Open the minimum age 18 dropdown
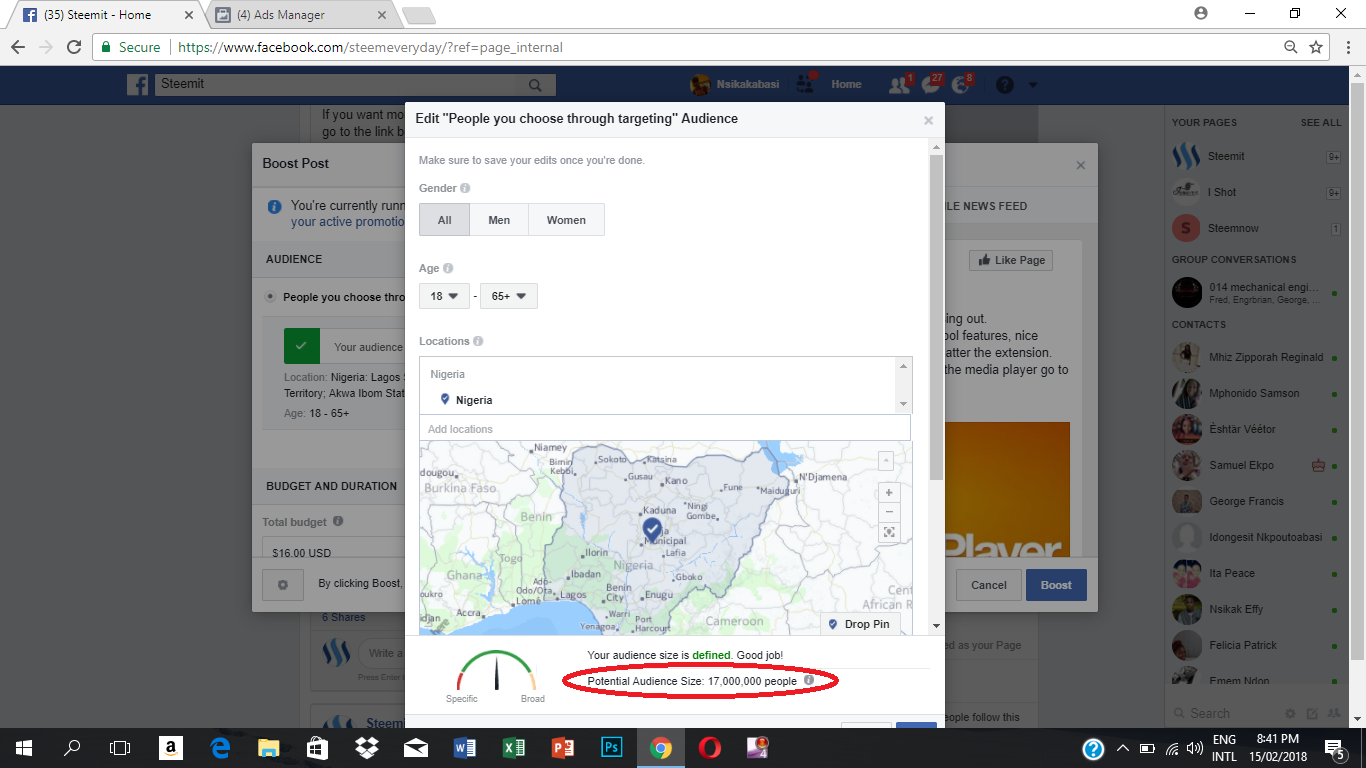This screenshot has width=1366, height=768. tap(444, 296)
